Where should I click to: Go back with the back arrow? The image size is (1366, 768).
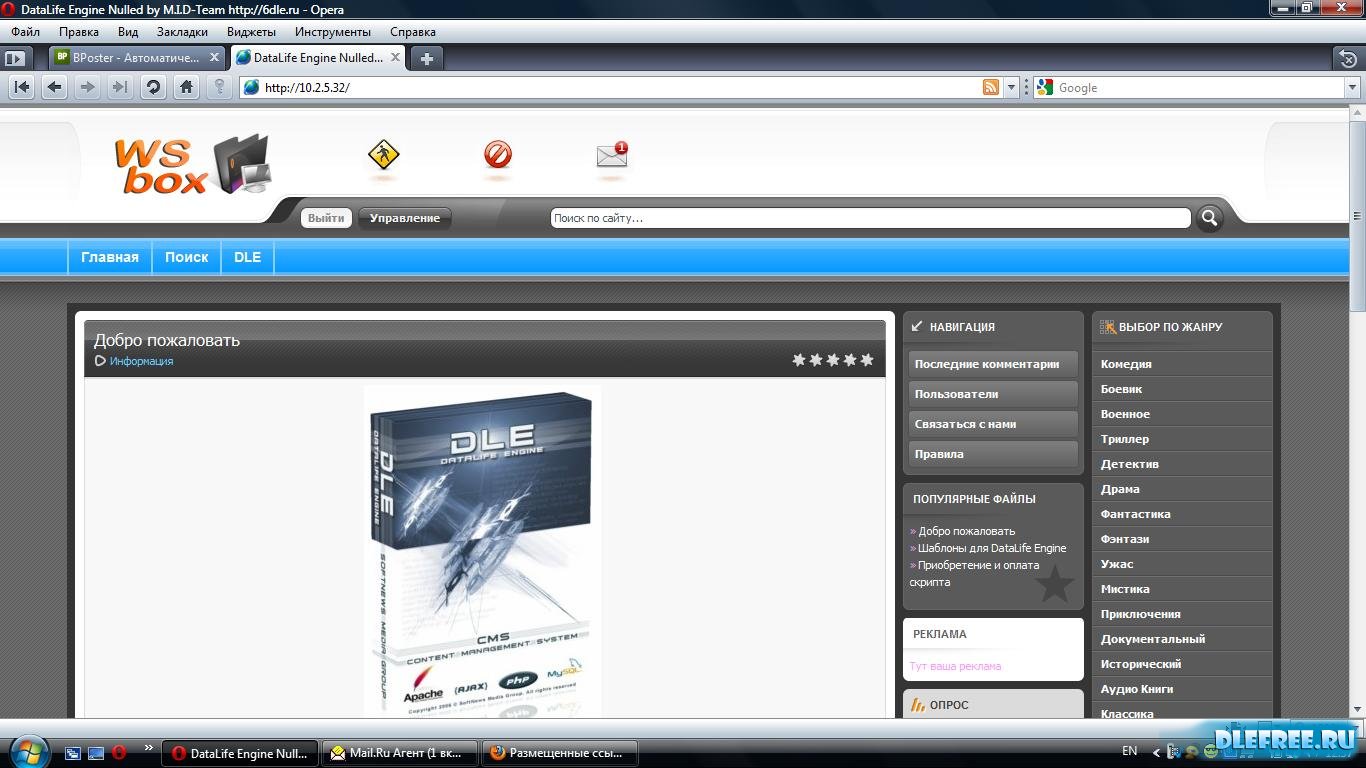coord(55,87)
